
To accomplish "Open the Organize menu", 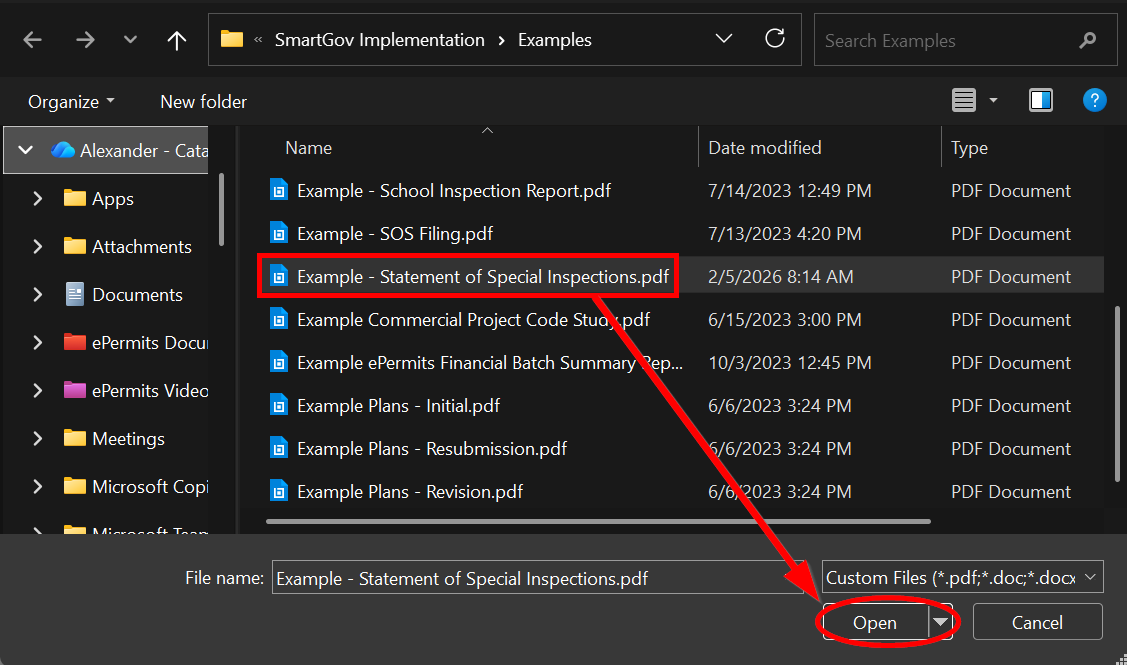I will pyautogui.click(x=70, y=102).
